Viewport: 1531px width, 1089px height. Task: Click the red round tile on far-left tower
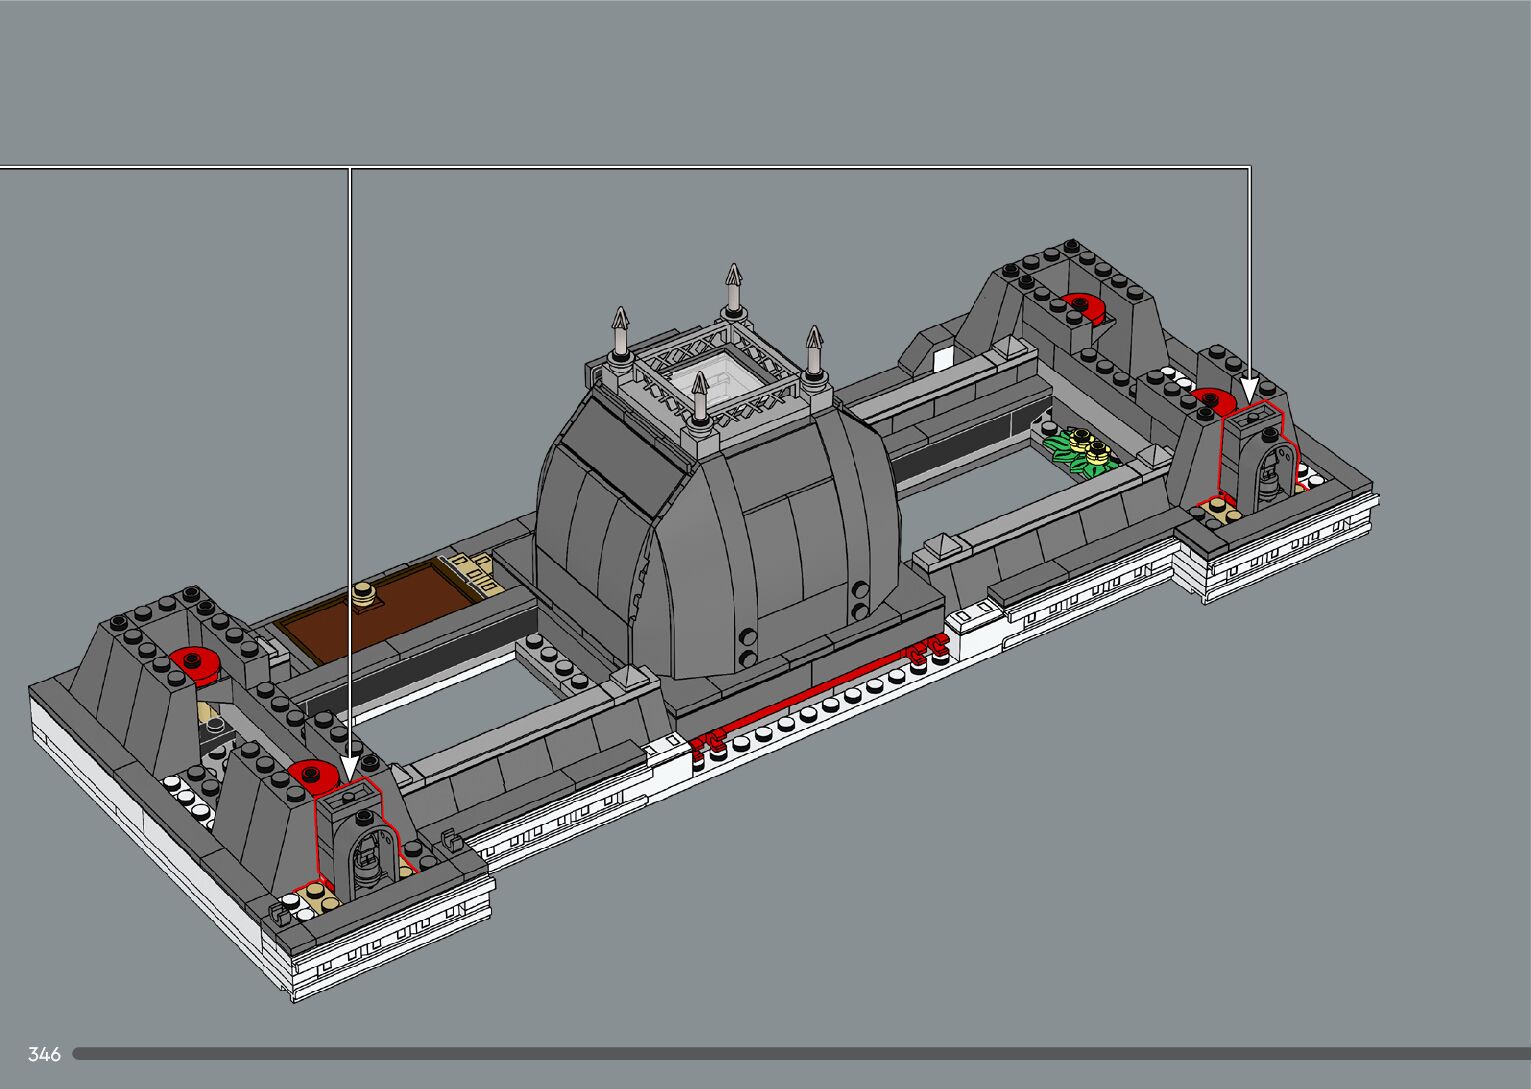[x=194, y=662]
